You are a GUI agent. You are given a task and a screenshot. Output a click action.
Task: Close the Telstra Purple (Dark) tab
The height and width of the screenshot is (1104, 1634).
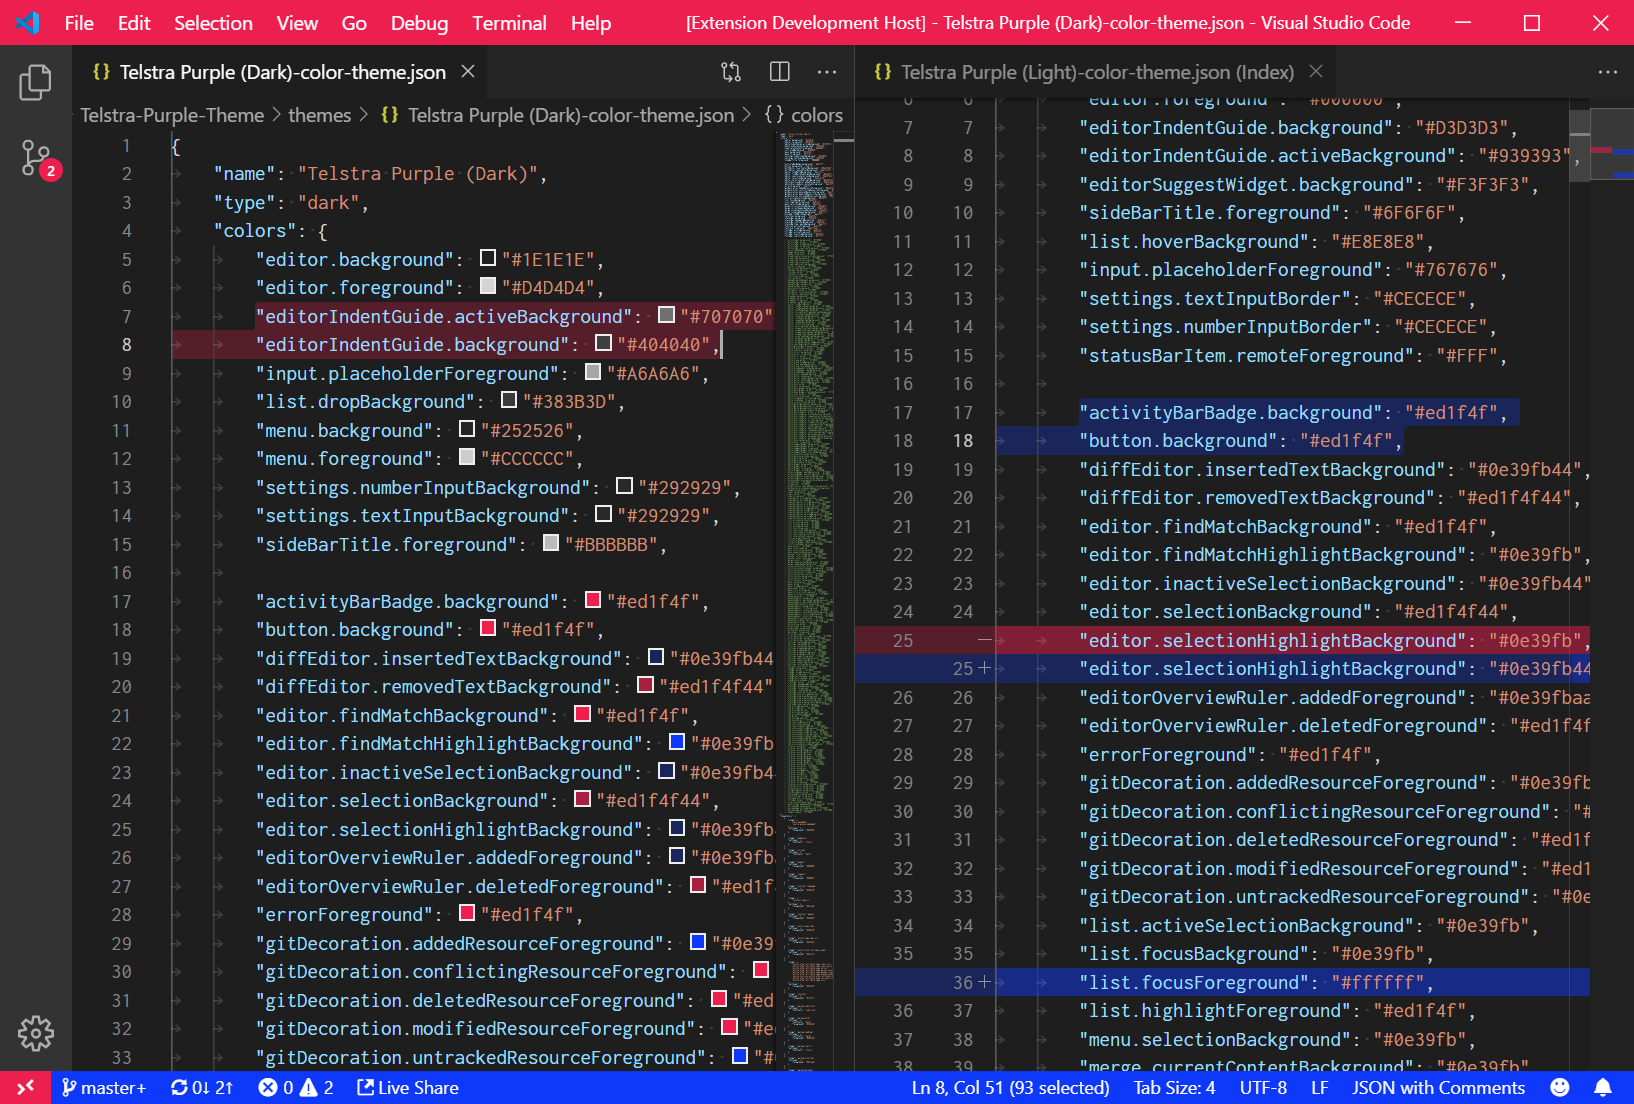click(468, 72)
